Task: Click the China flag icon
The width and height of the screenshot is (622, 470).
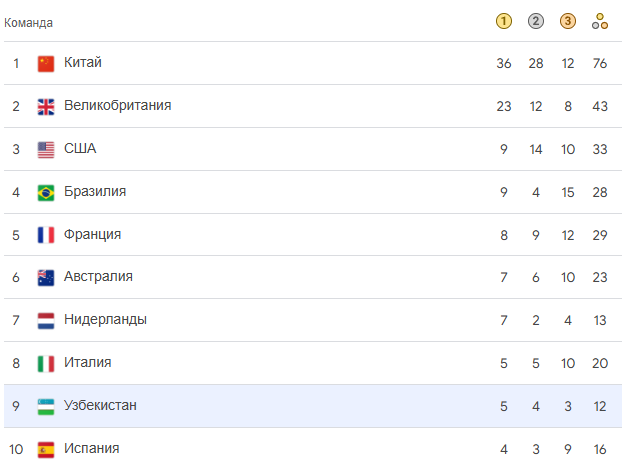Action: pyautogui.click(x=46, y=64)
